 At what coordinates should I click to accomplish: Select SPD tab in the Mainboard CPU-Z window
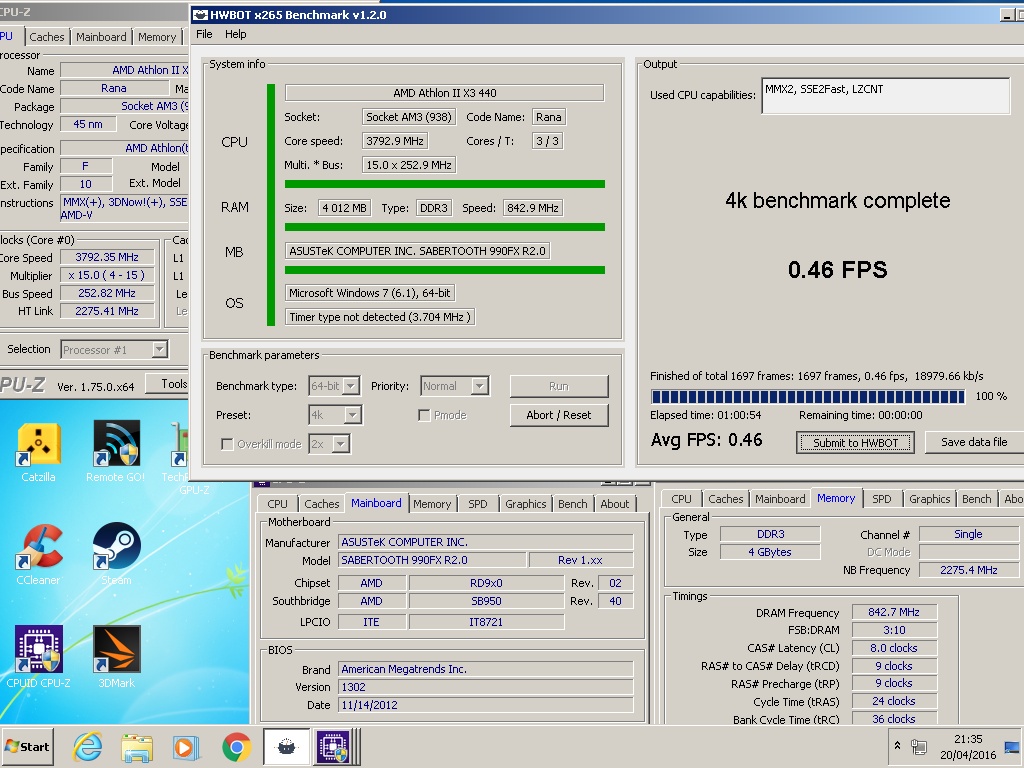pyautogui.click(x=477, y=504)
